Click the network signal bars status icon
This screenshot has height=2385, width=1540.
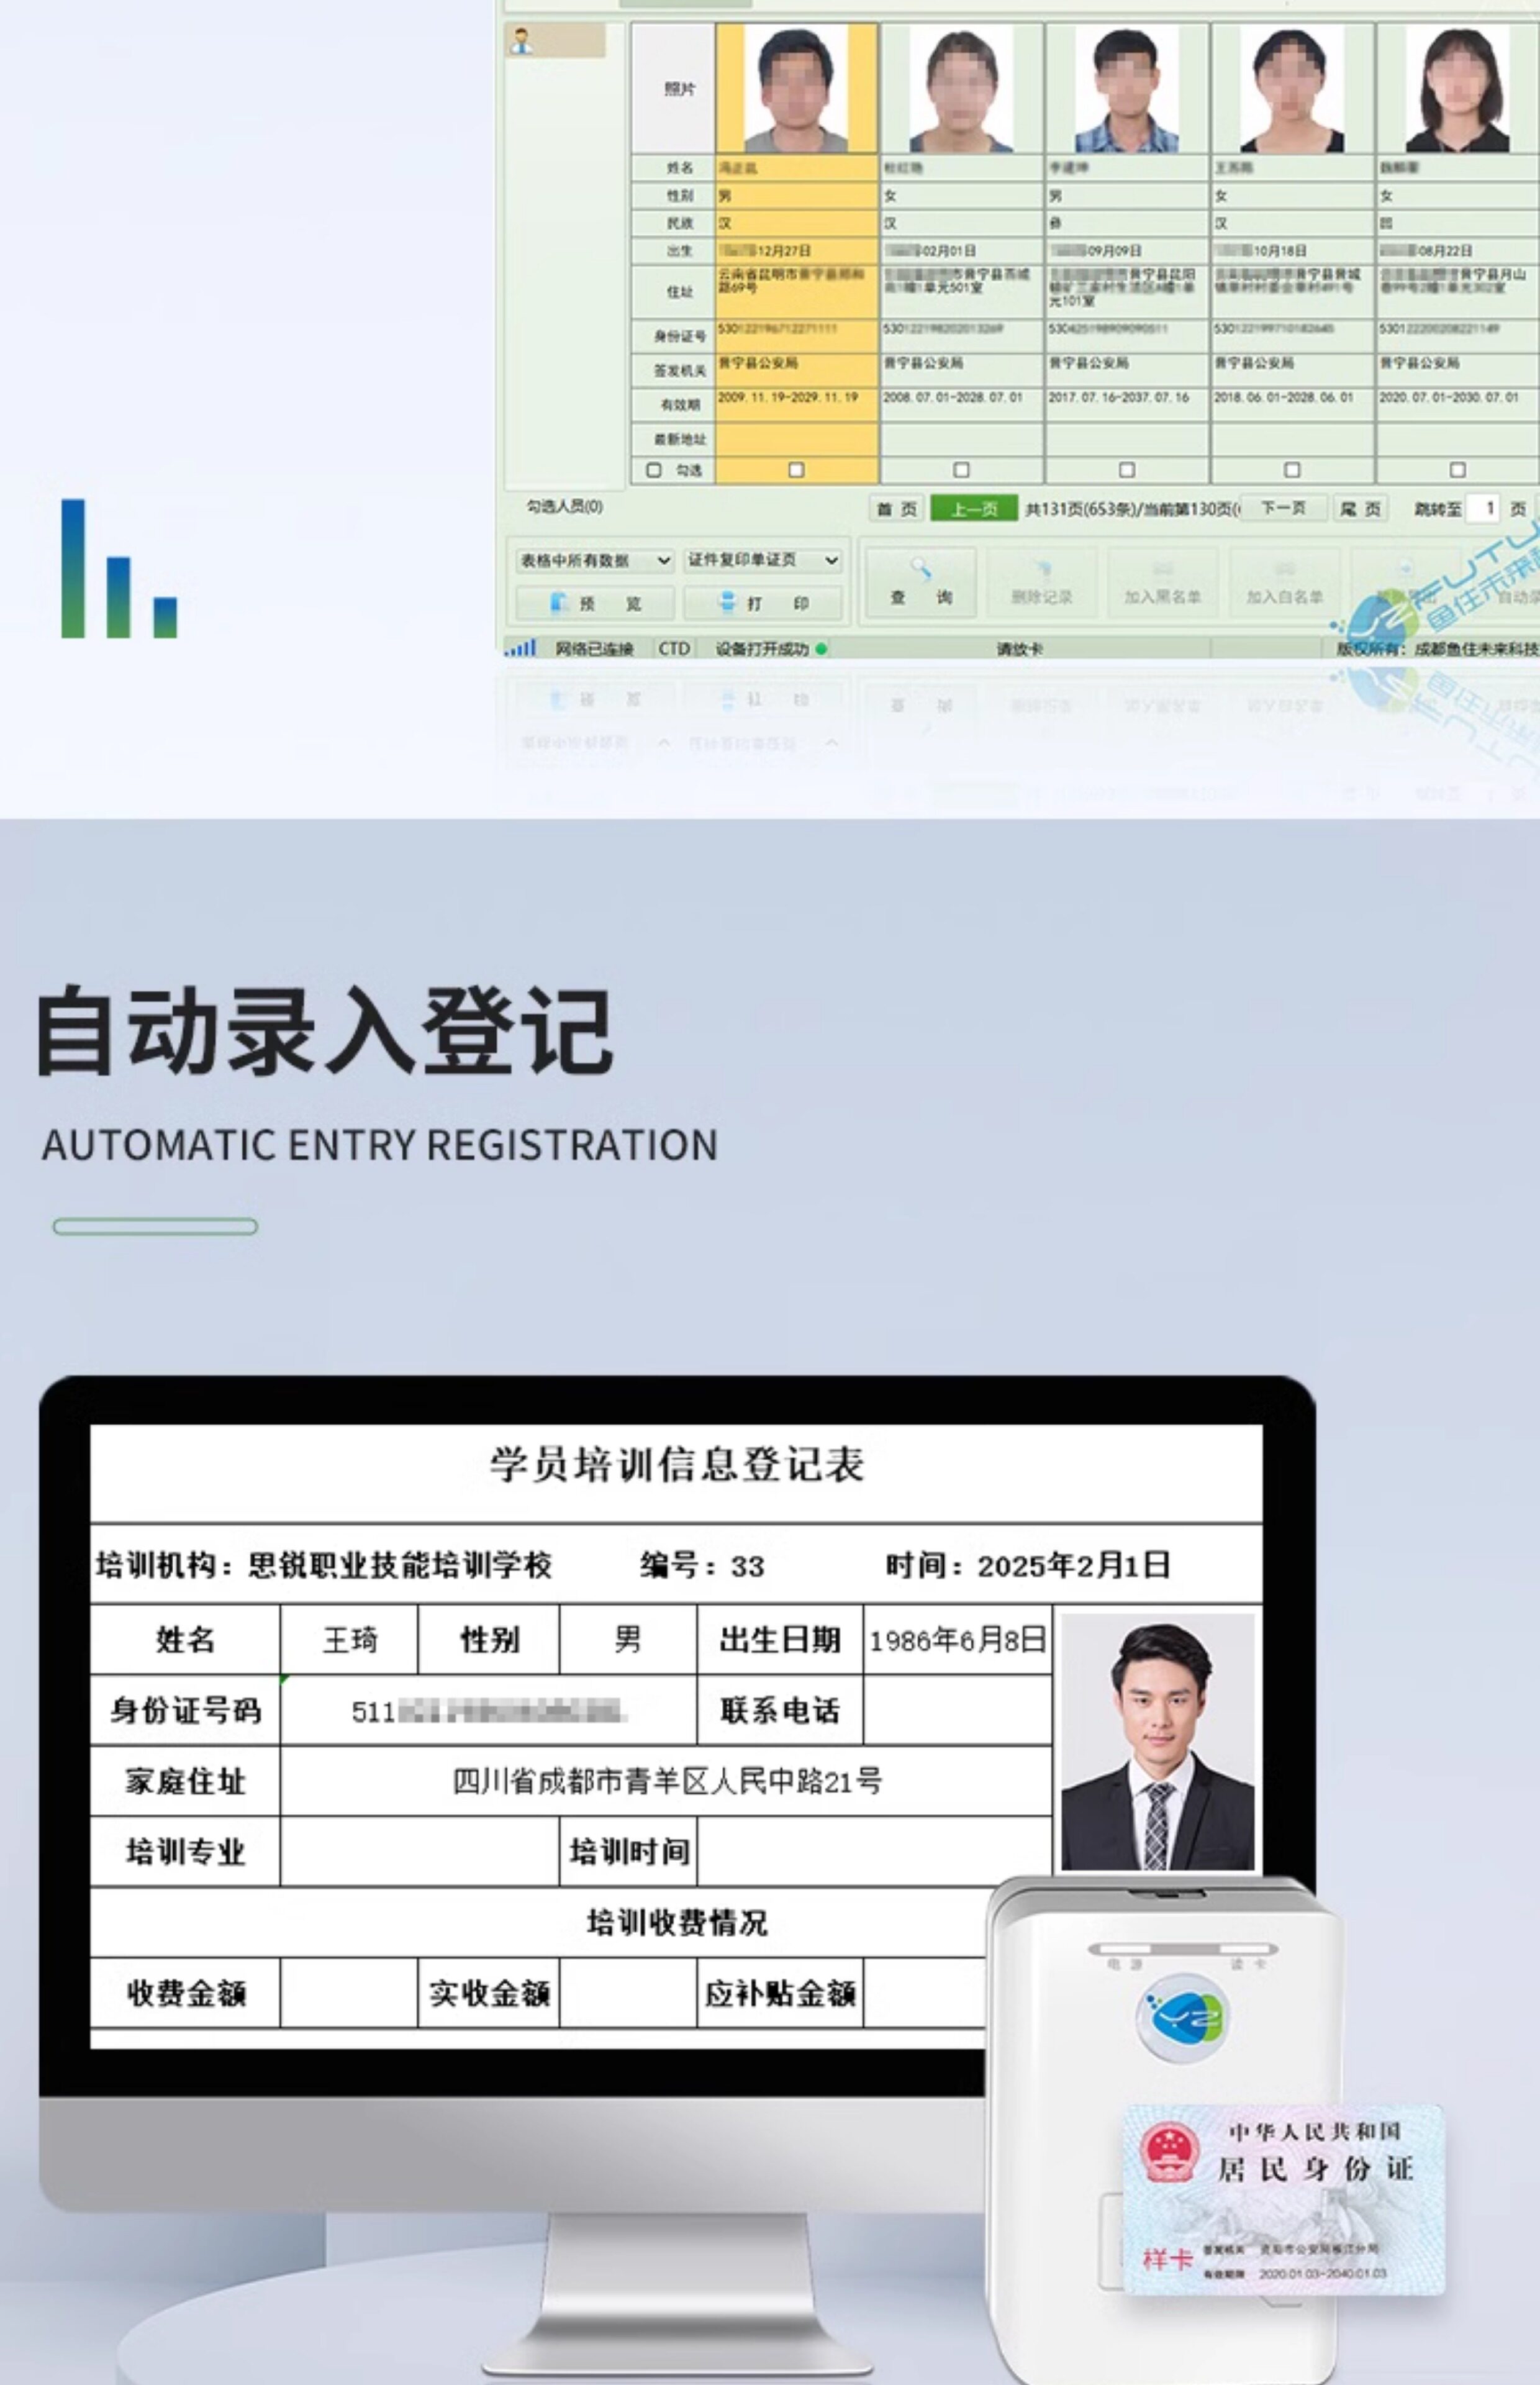521,648
